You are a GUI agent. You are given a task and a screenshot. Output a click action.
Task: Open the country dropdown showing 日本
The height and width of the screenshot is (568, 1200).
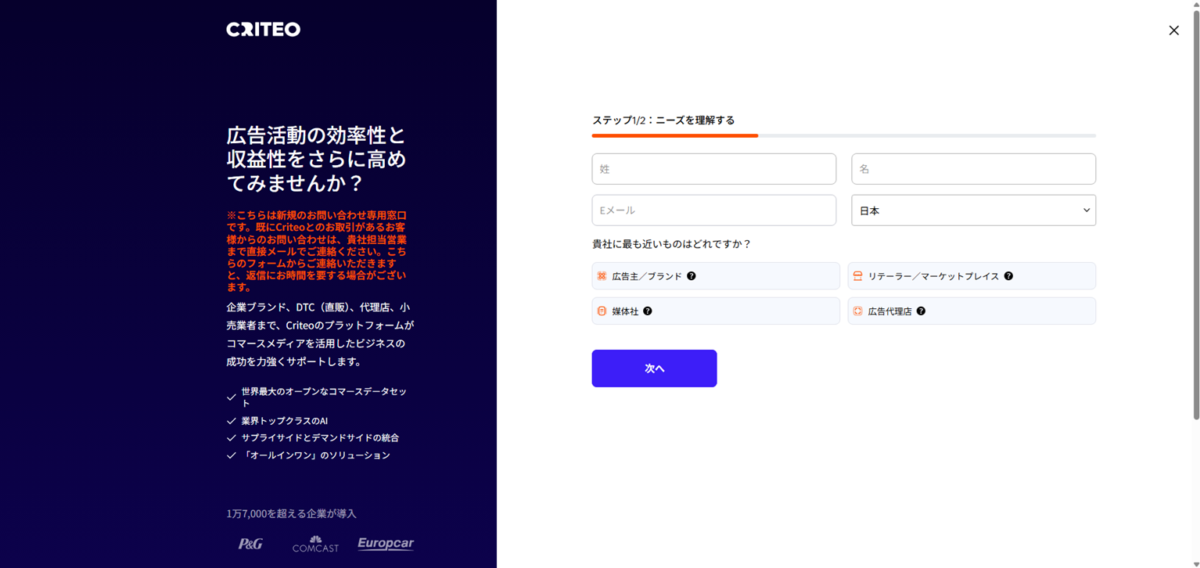click(974, 210)
